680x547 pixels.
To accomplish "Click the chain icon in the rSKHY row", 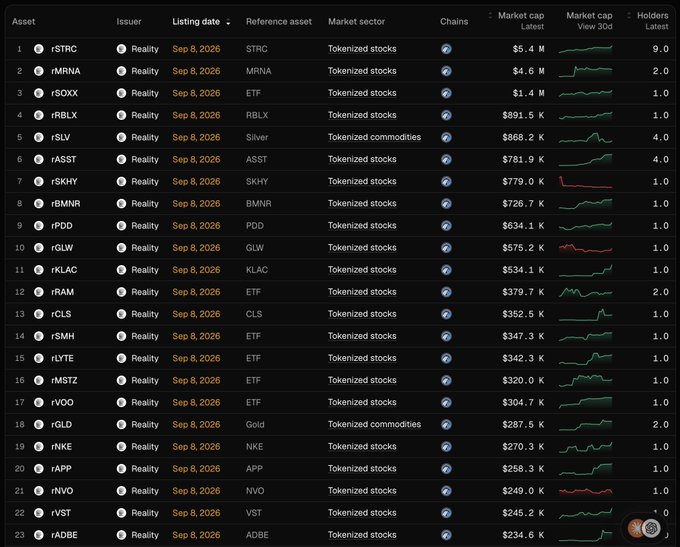I will tap(446, 182).
